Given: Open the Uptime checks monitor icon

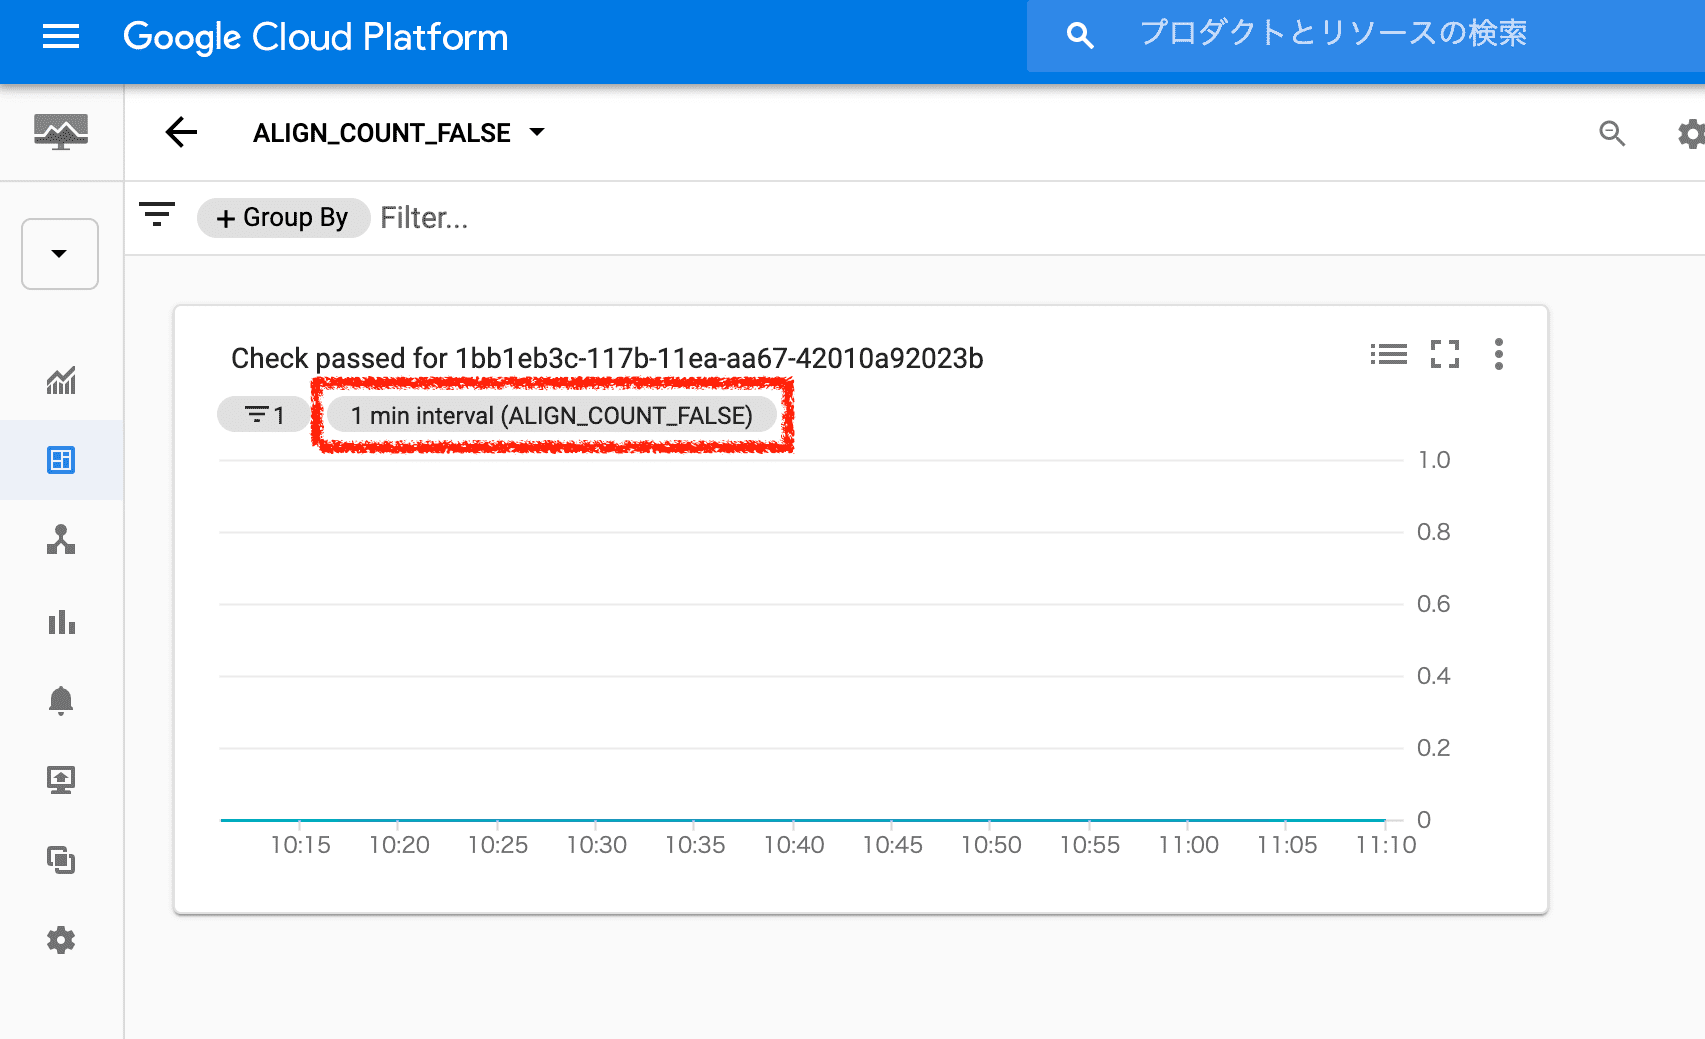Looking at the screenshot, I should click(61, 780).
